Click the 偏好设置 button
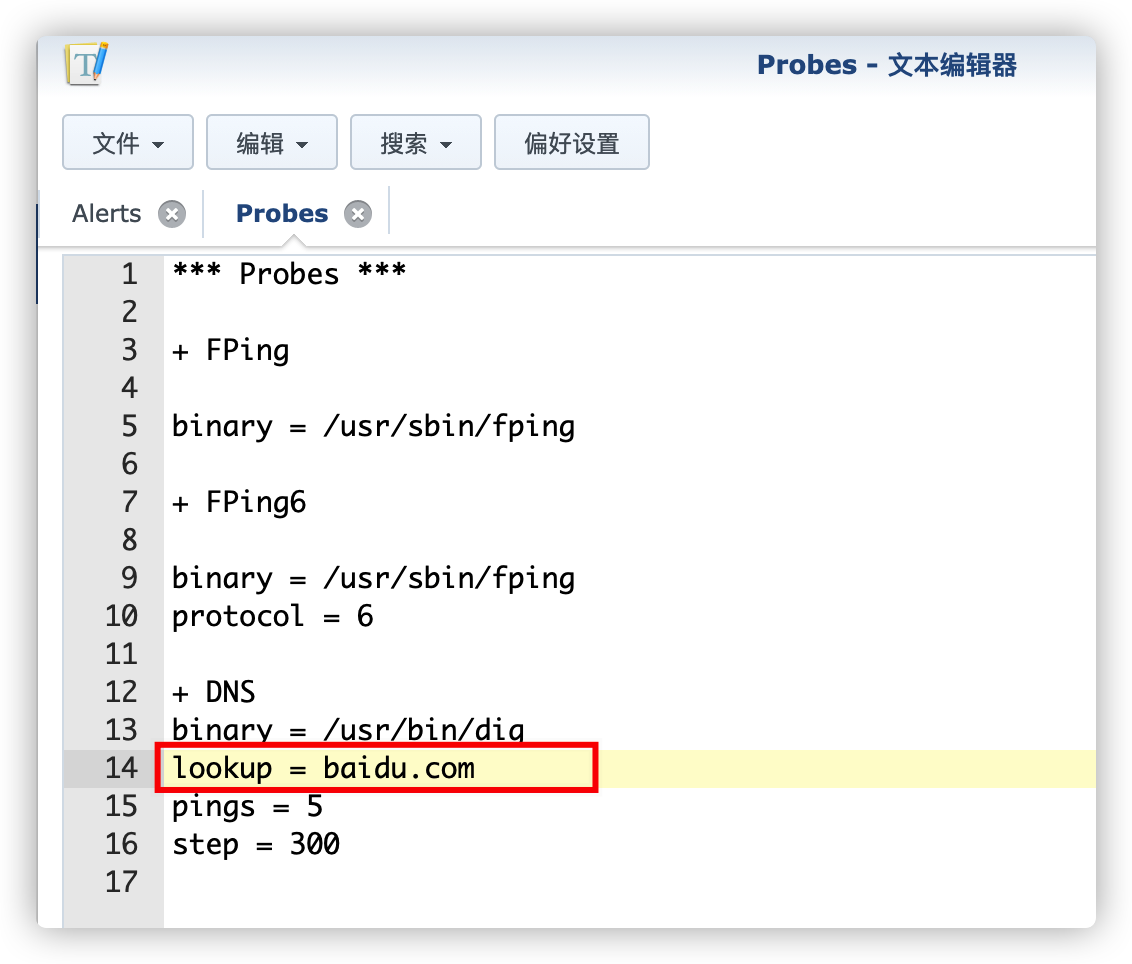The height and width of the screenshot is (964, 1132). pos(572,143)
